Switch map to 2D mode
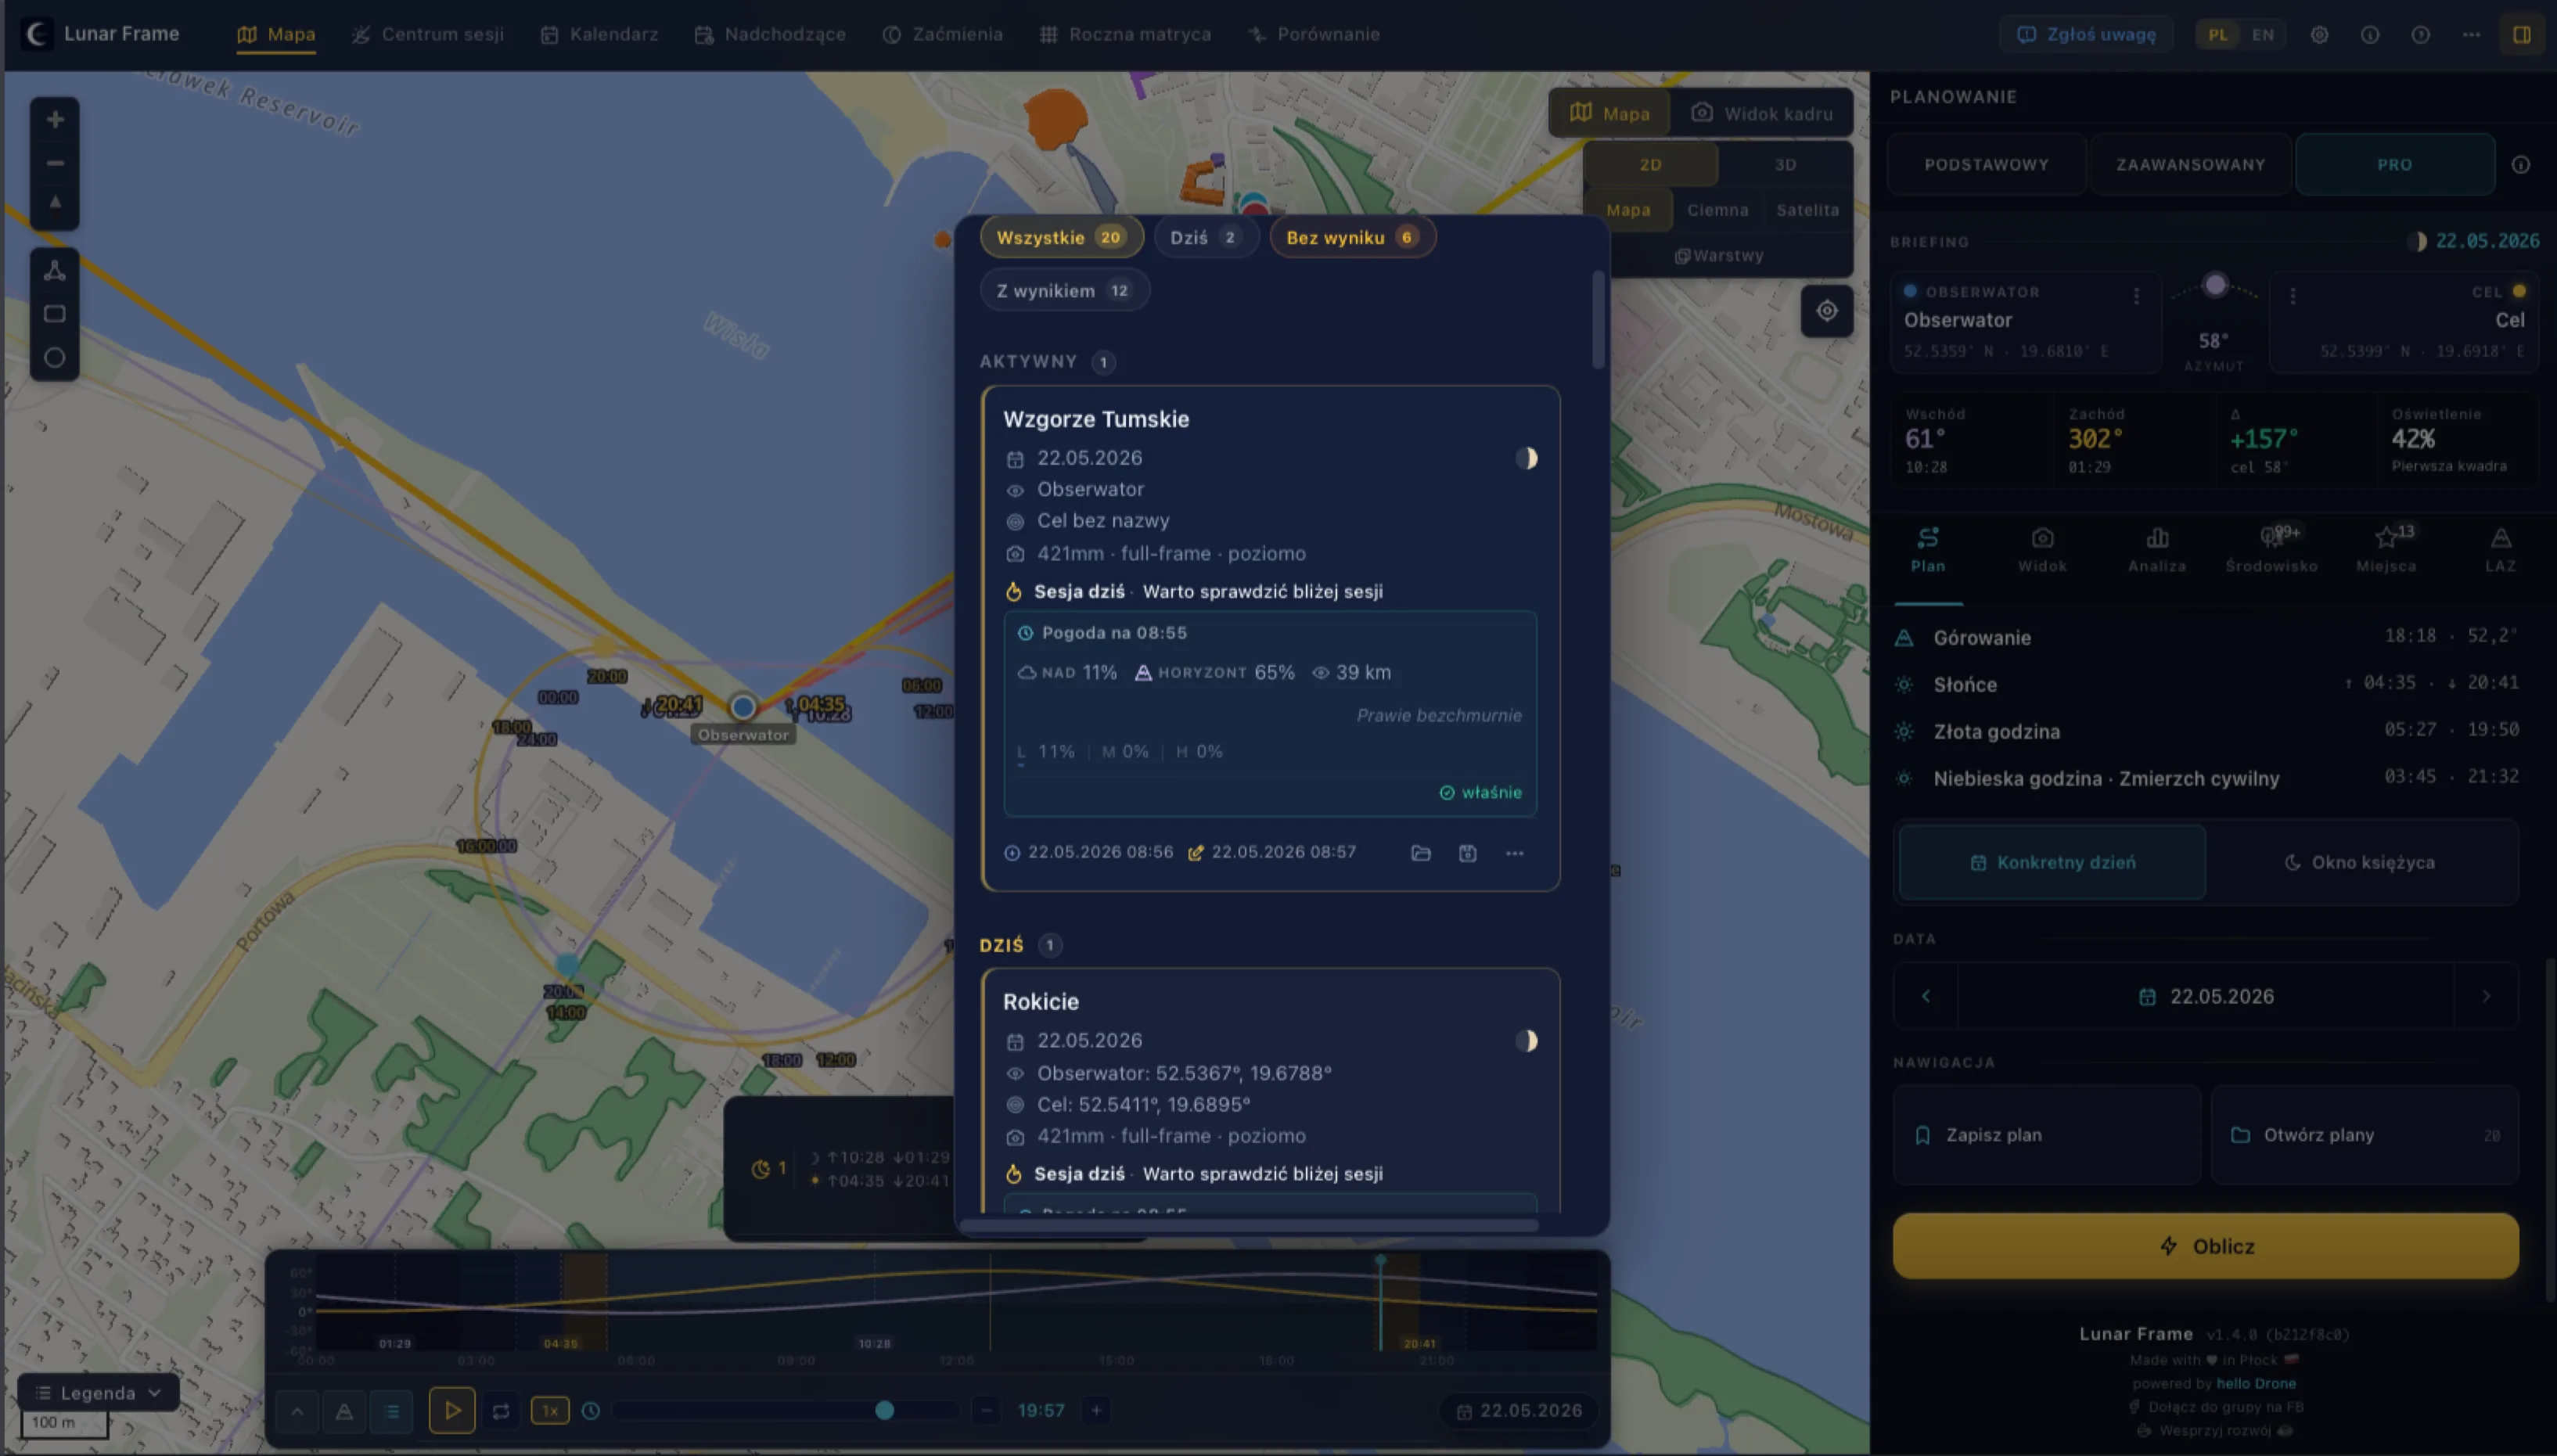The height and width of the screenshot is (1456, 2557). pyautogui.click(x=1651, y=165)
